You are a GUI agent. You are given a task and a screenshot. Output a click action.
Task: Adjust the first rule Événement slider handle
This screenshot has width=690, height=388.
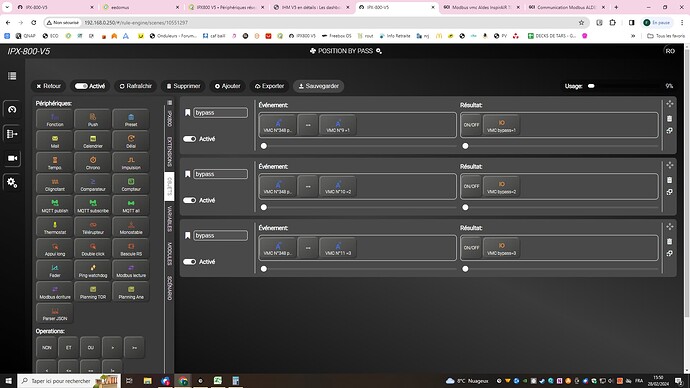coord(264,146)
